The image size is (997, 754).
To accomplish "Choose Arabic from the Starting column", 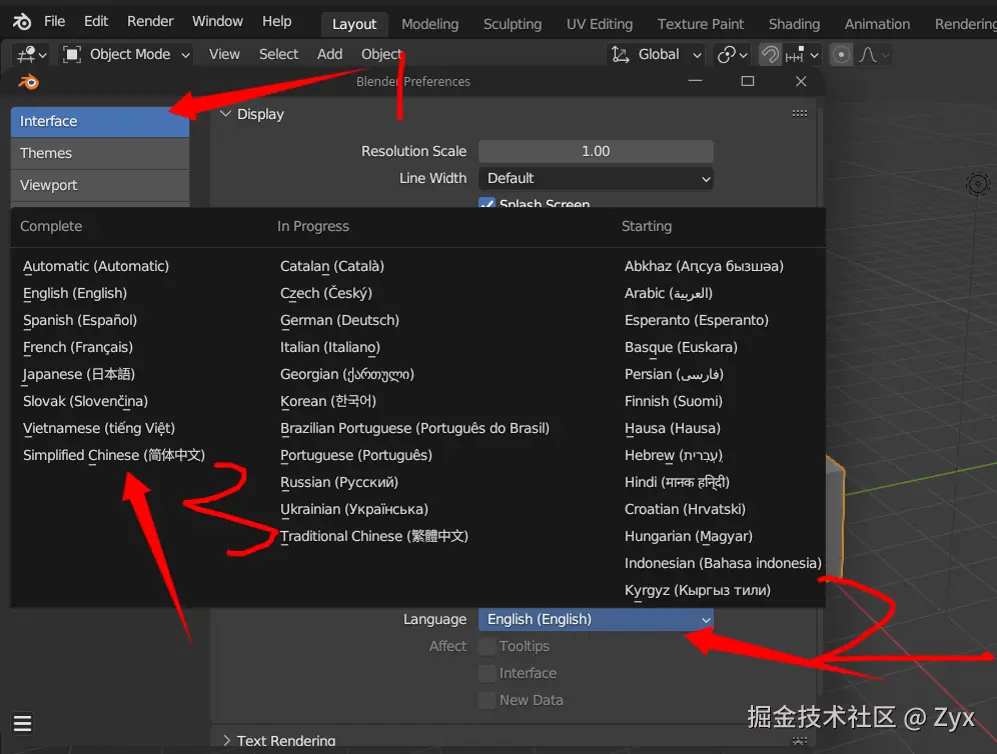I will click(x=668, y=293).
